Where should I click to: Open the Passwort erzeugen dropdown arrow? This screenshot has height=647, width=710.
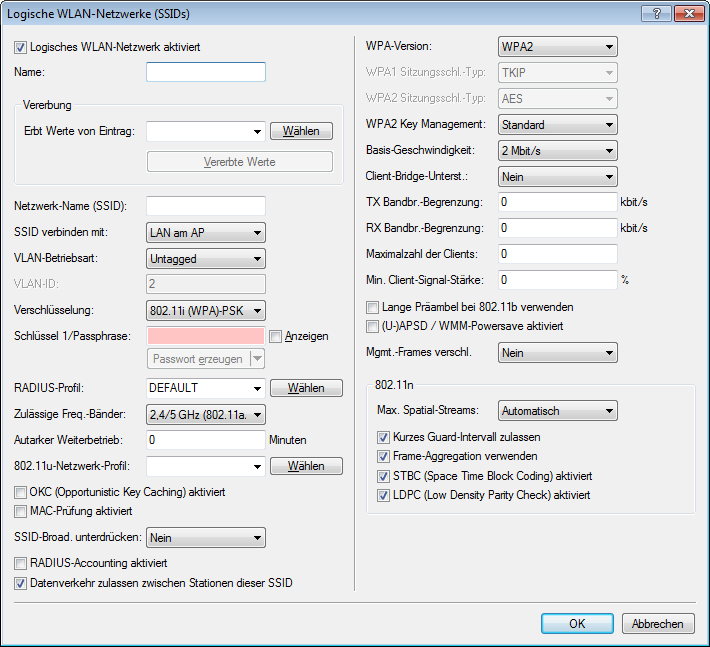tap(258, 359)
